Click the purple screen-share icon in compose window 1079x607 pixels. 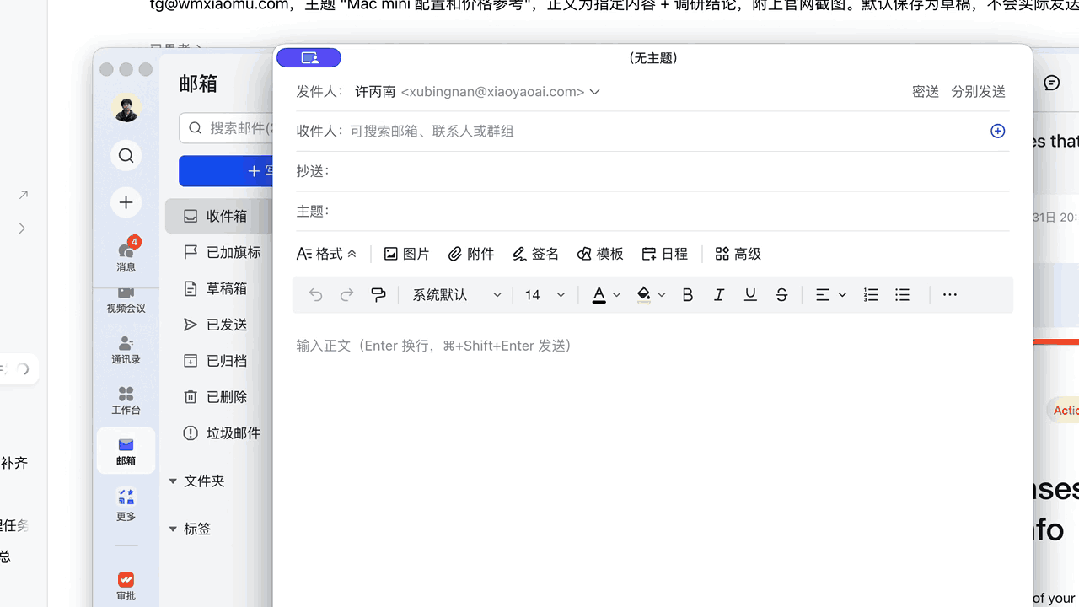308,58
